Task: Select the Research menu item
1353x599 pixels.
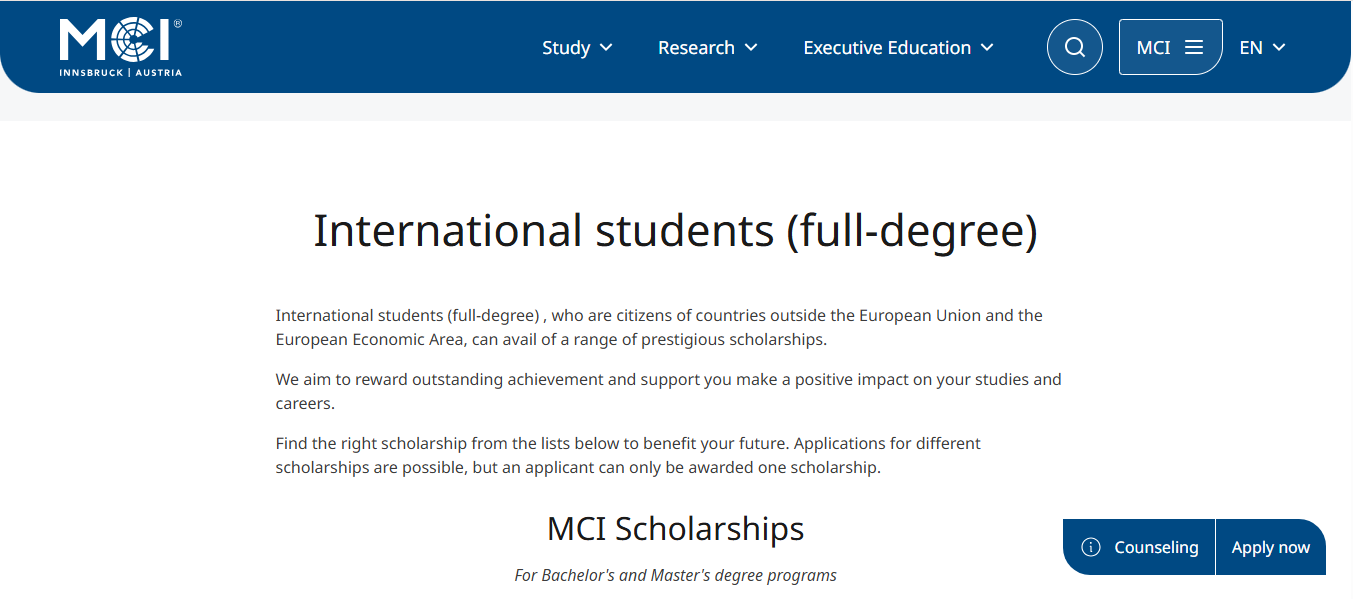Action: [696, 47]
